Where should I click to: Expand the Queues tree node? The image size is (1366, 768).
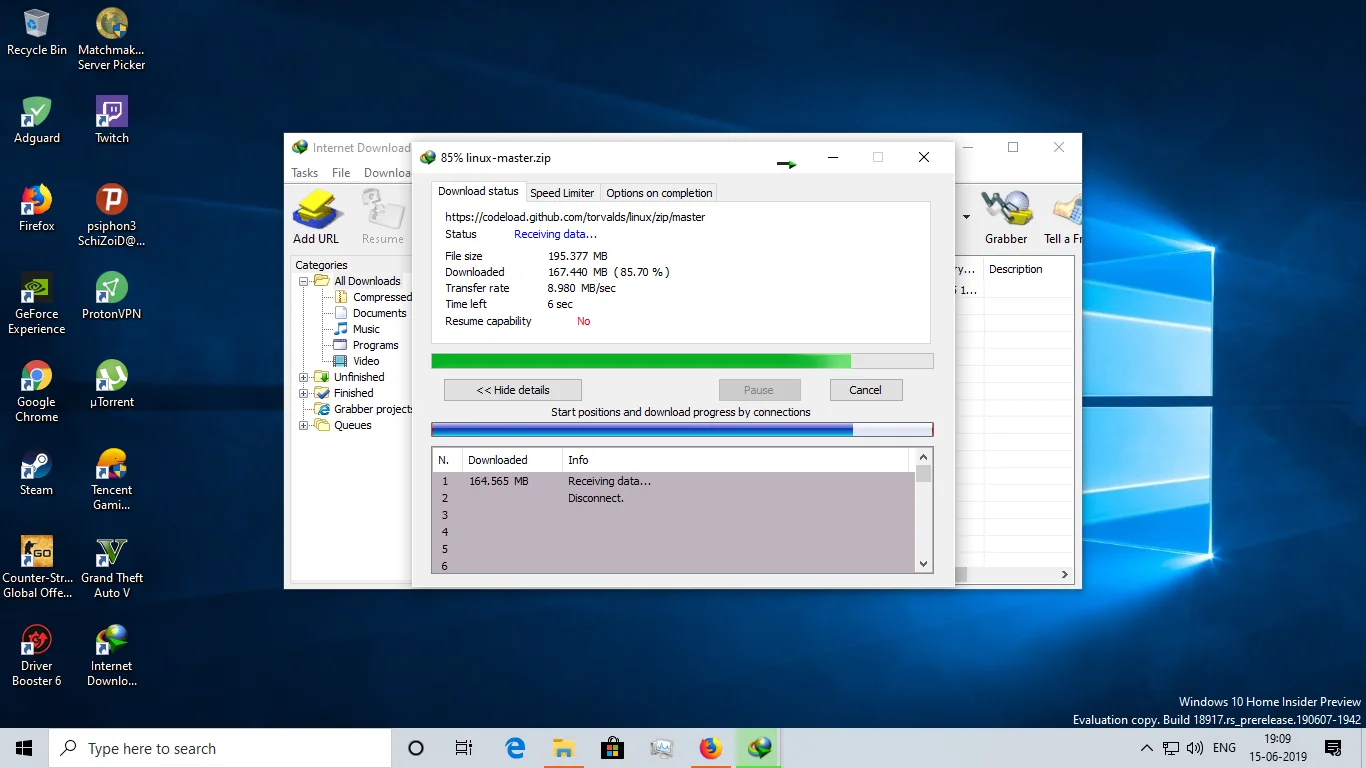coord(304,425)
